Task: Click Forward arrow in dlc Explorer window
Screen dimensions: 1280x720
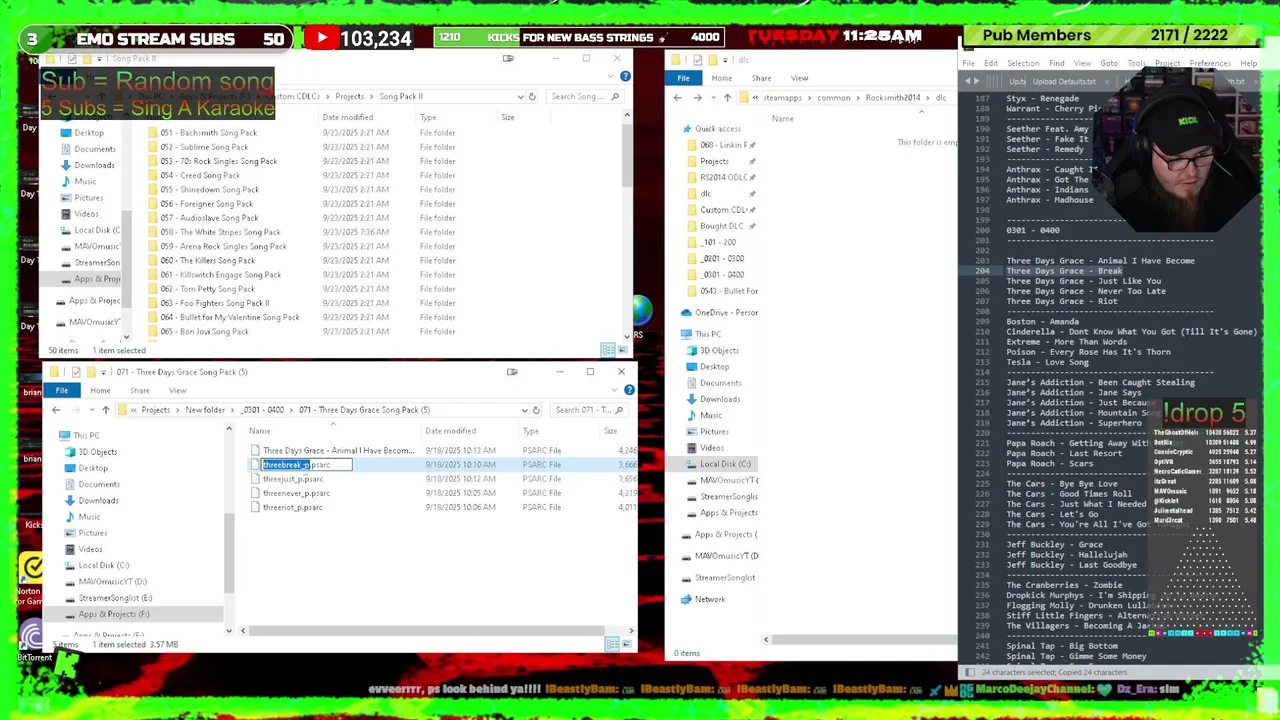Action: coord(696,98)
